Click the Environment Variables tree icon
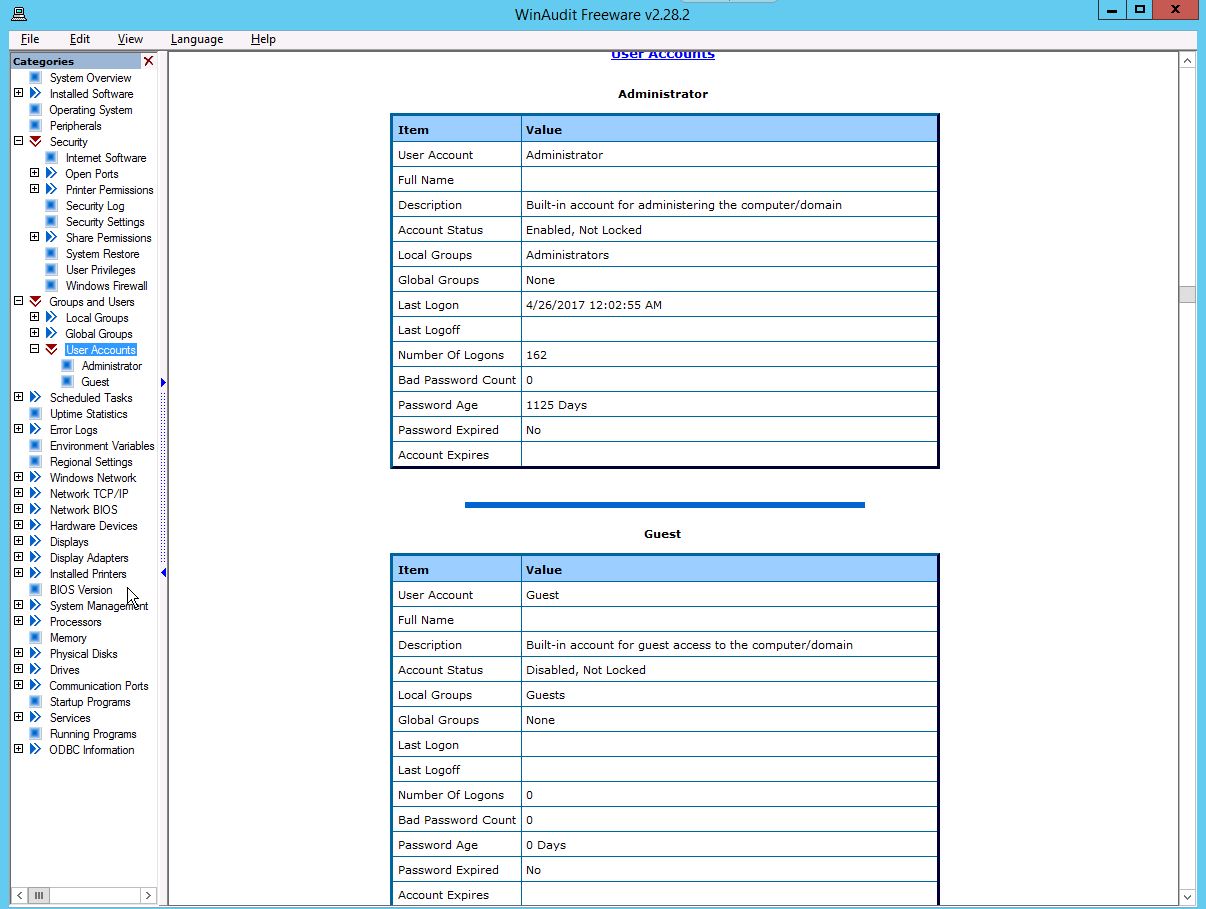The height and width of the screenshot is (909, 1206). pyautogui.click(x=35, y=446)
